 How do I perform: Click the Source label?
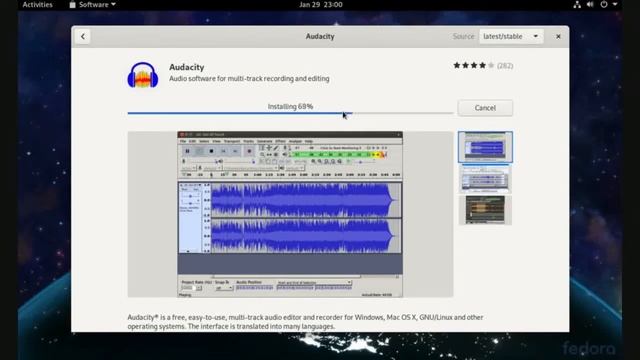point(463,36)
